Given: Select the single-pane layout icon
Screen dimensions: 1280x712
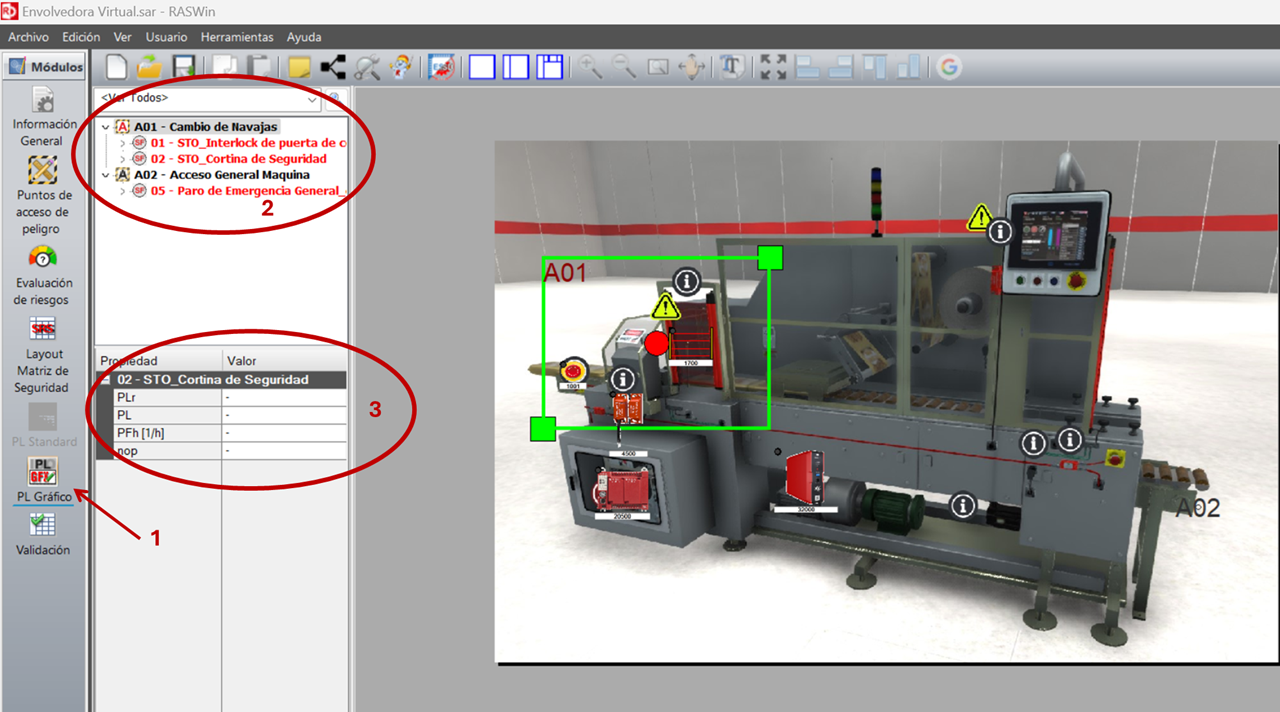Looking at the screenshot, I should (482, 67).
